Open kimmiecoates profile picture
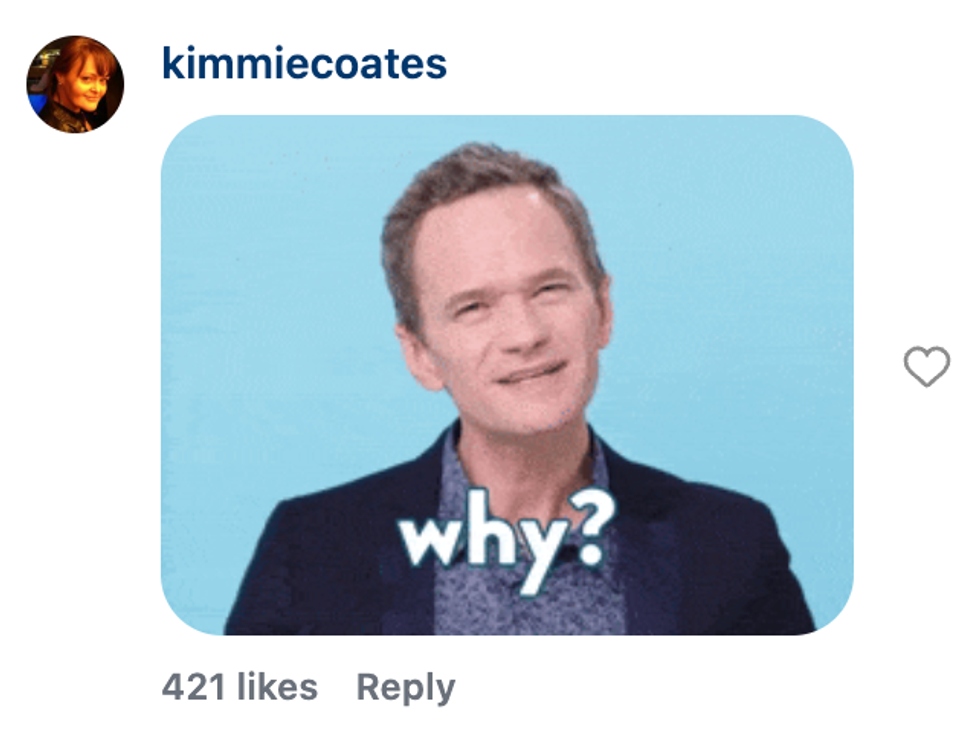This screenshot has width=980, height=736. click(x=75, y=84)
